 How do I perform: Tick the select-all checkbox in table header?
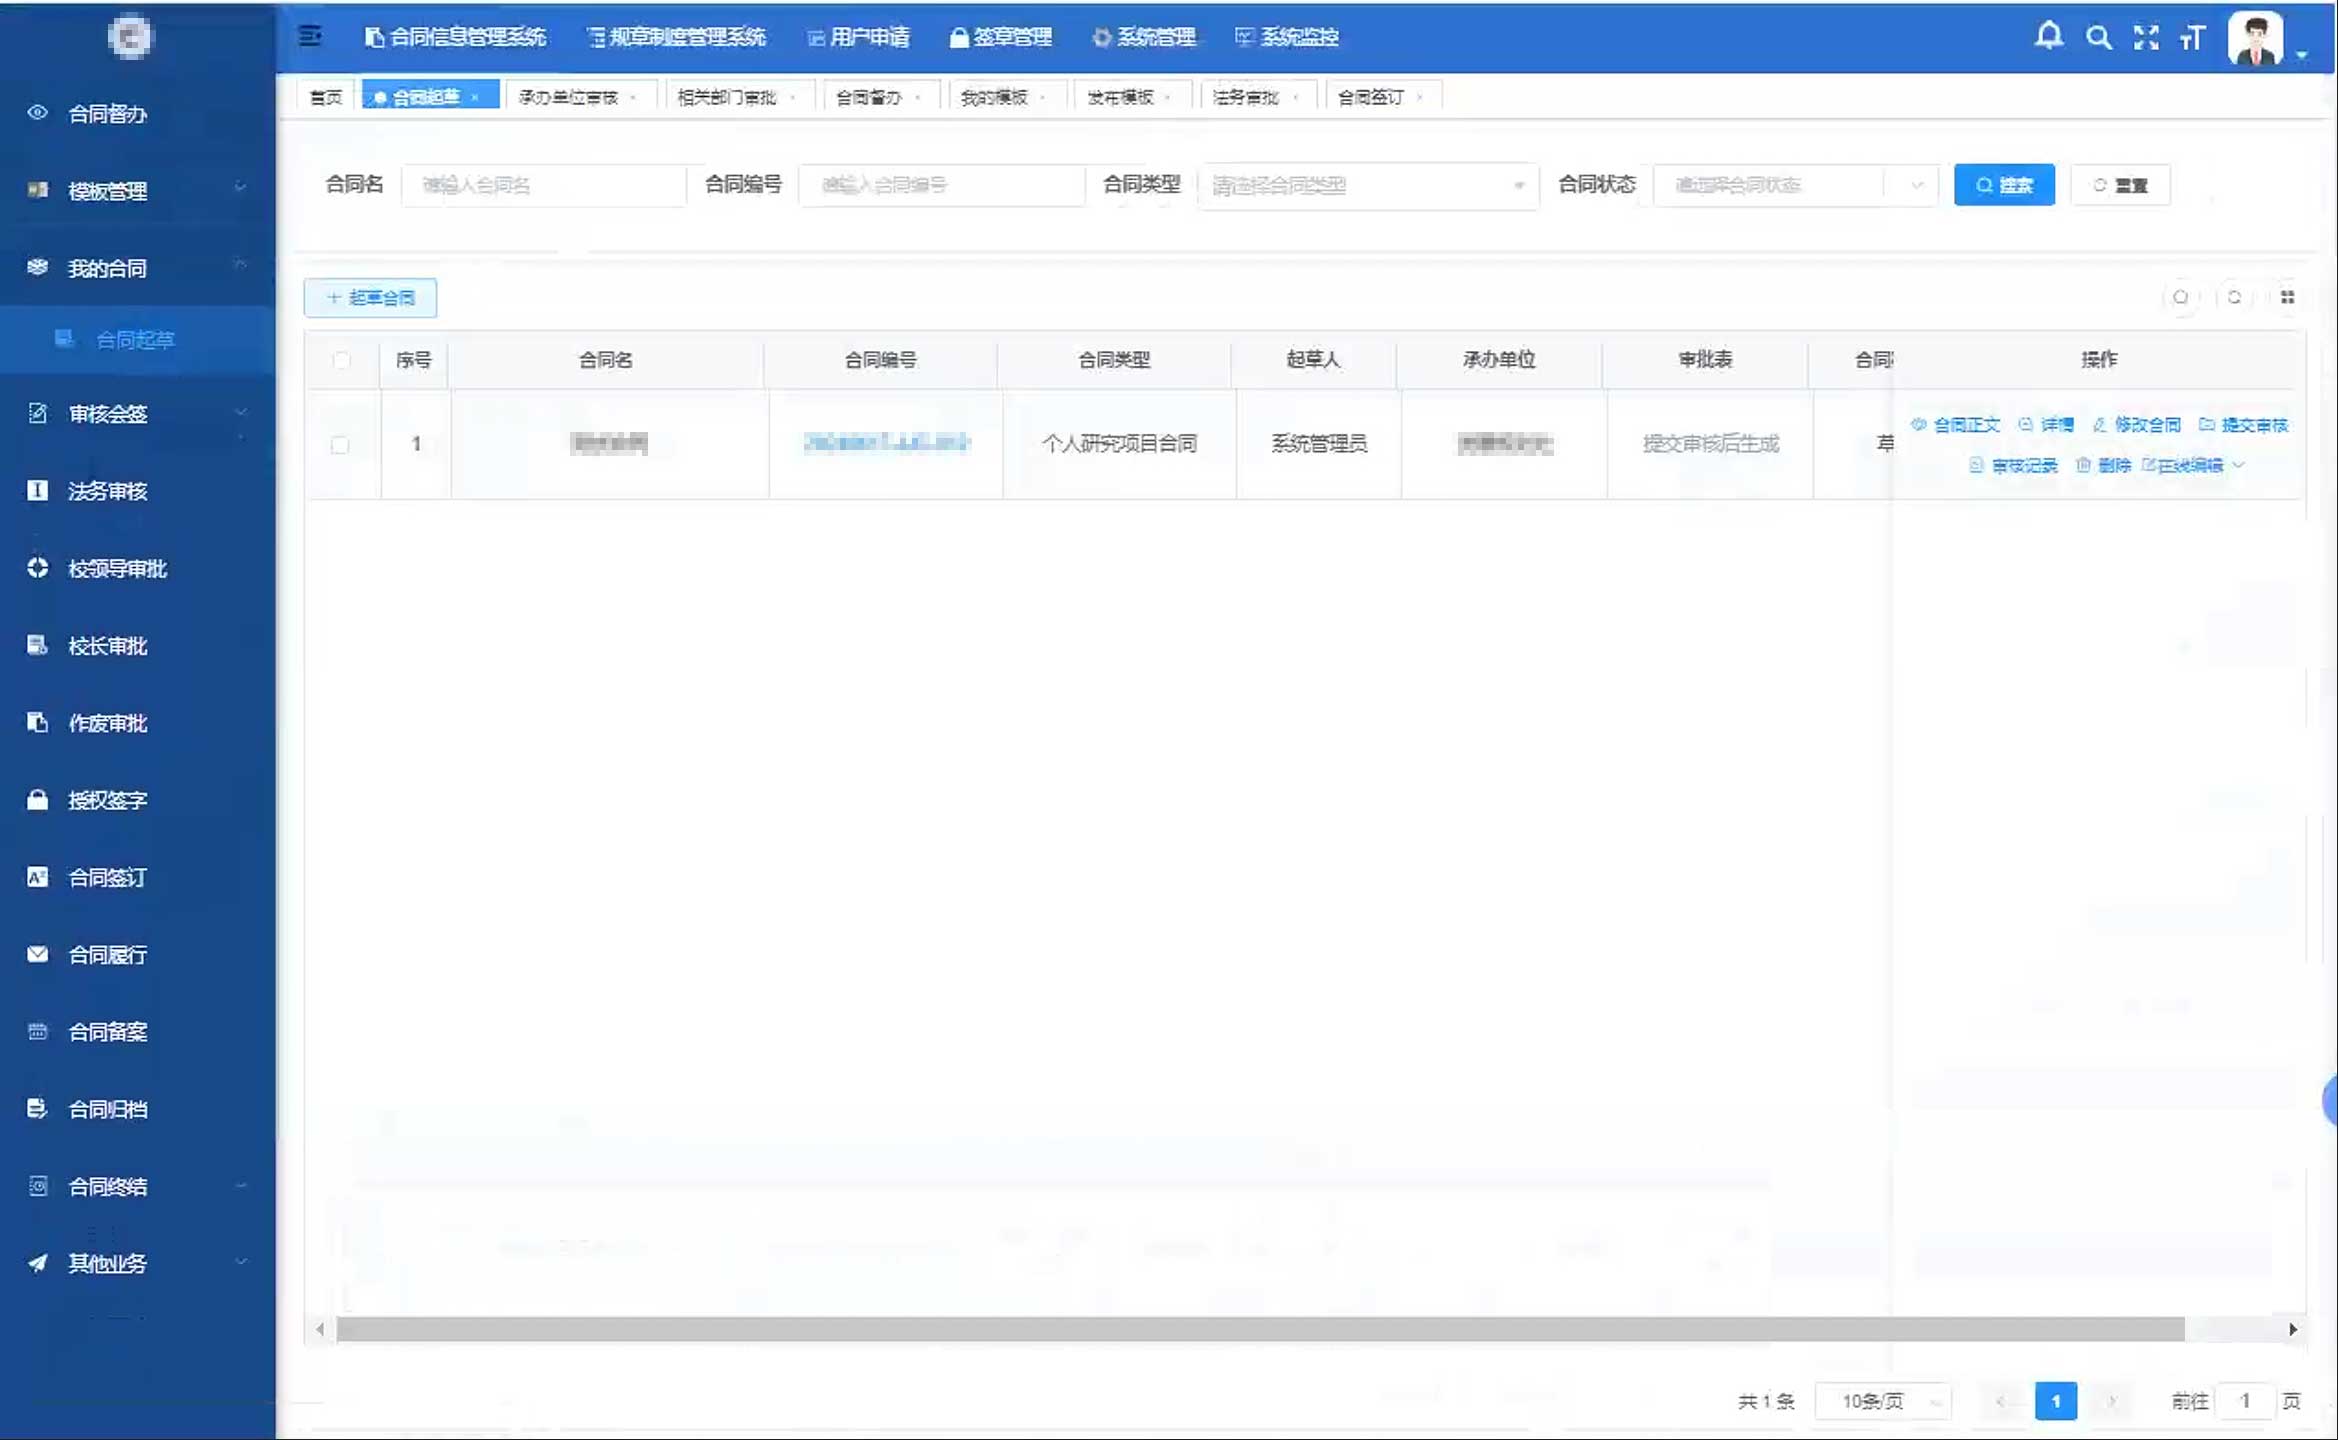341,360
